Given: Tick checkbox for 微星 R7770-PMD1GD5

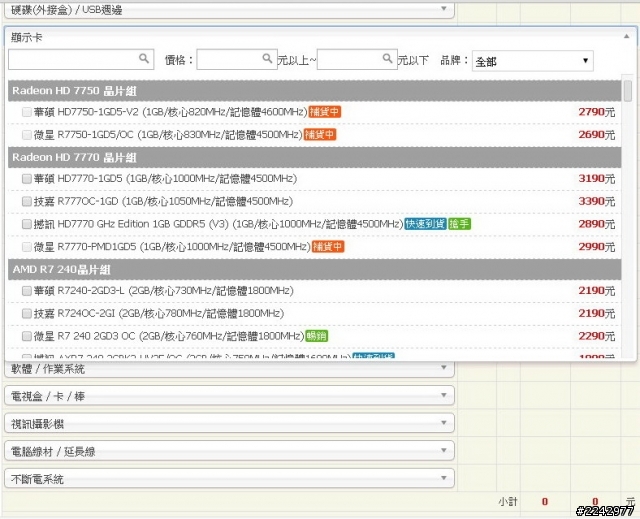Looking at the screenshot, I should 27,246.
